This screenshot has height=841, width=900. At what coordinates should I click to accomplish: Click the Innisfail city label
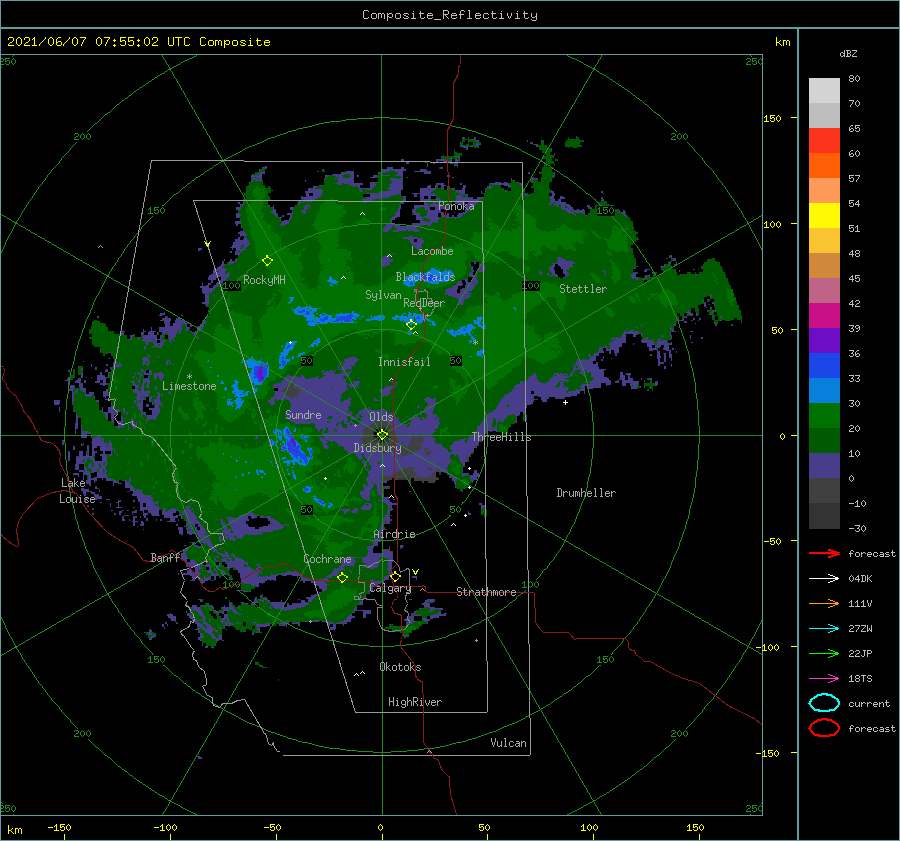404,362
